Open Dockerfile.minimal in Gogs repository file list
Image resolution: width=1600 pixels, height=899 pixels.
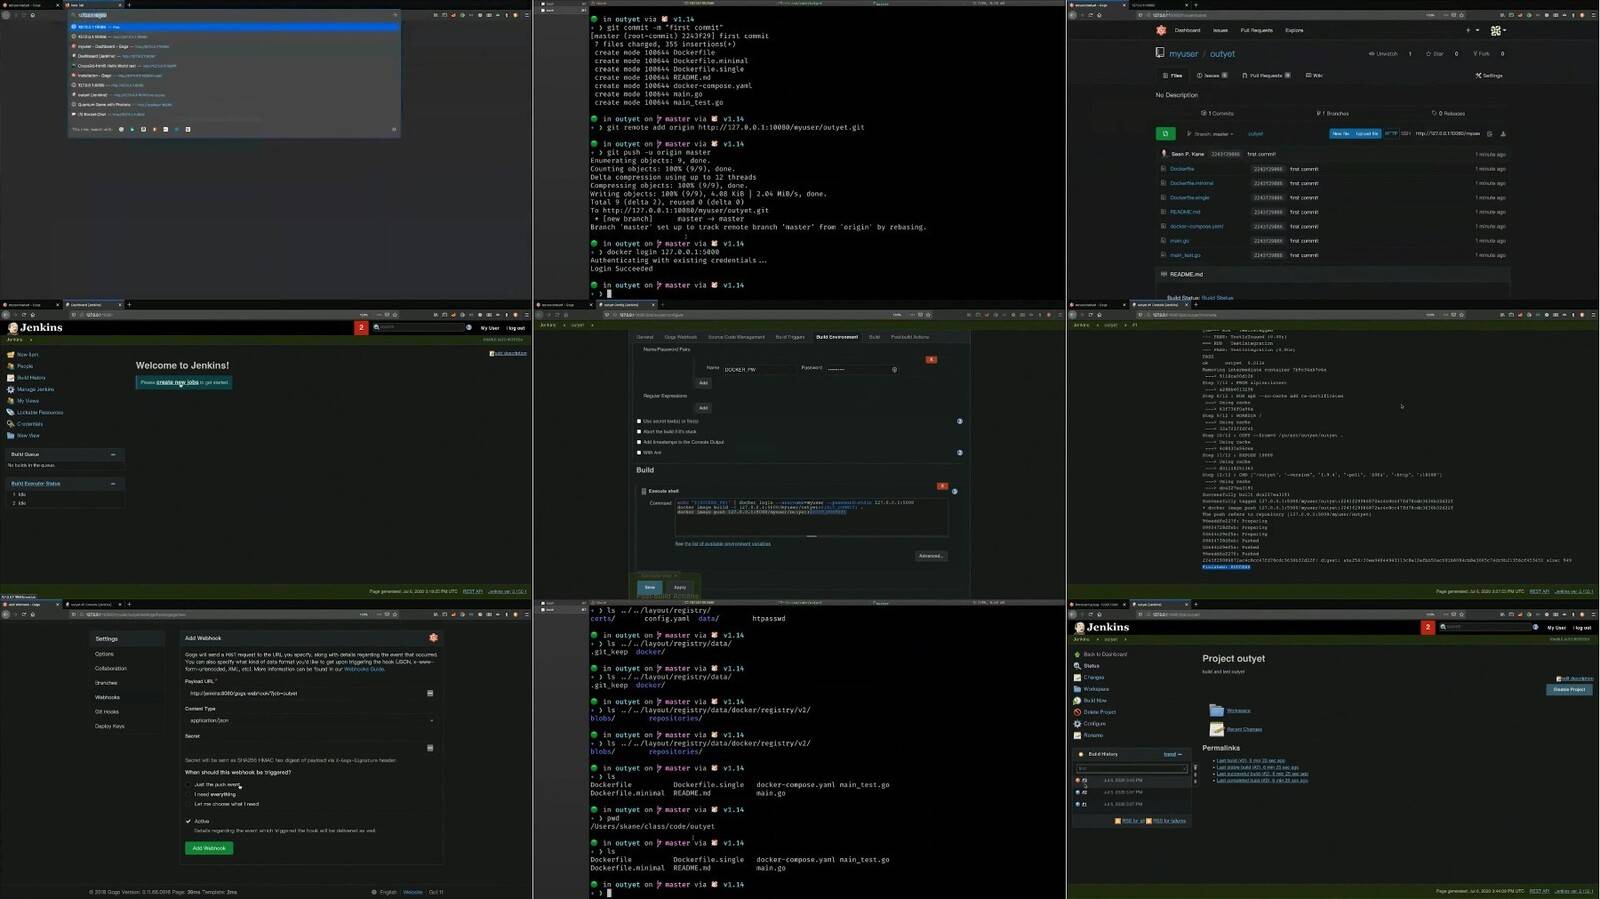click(x=1191, y=183)
